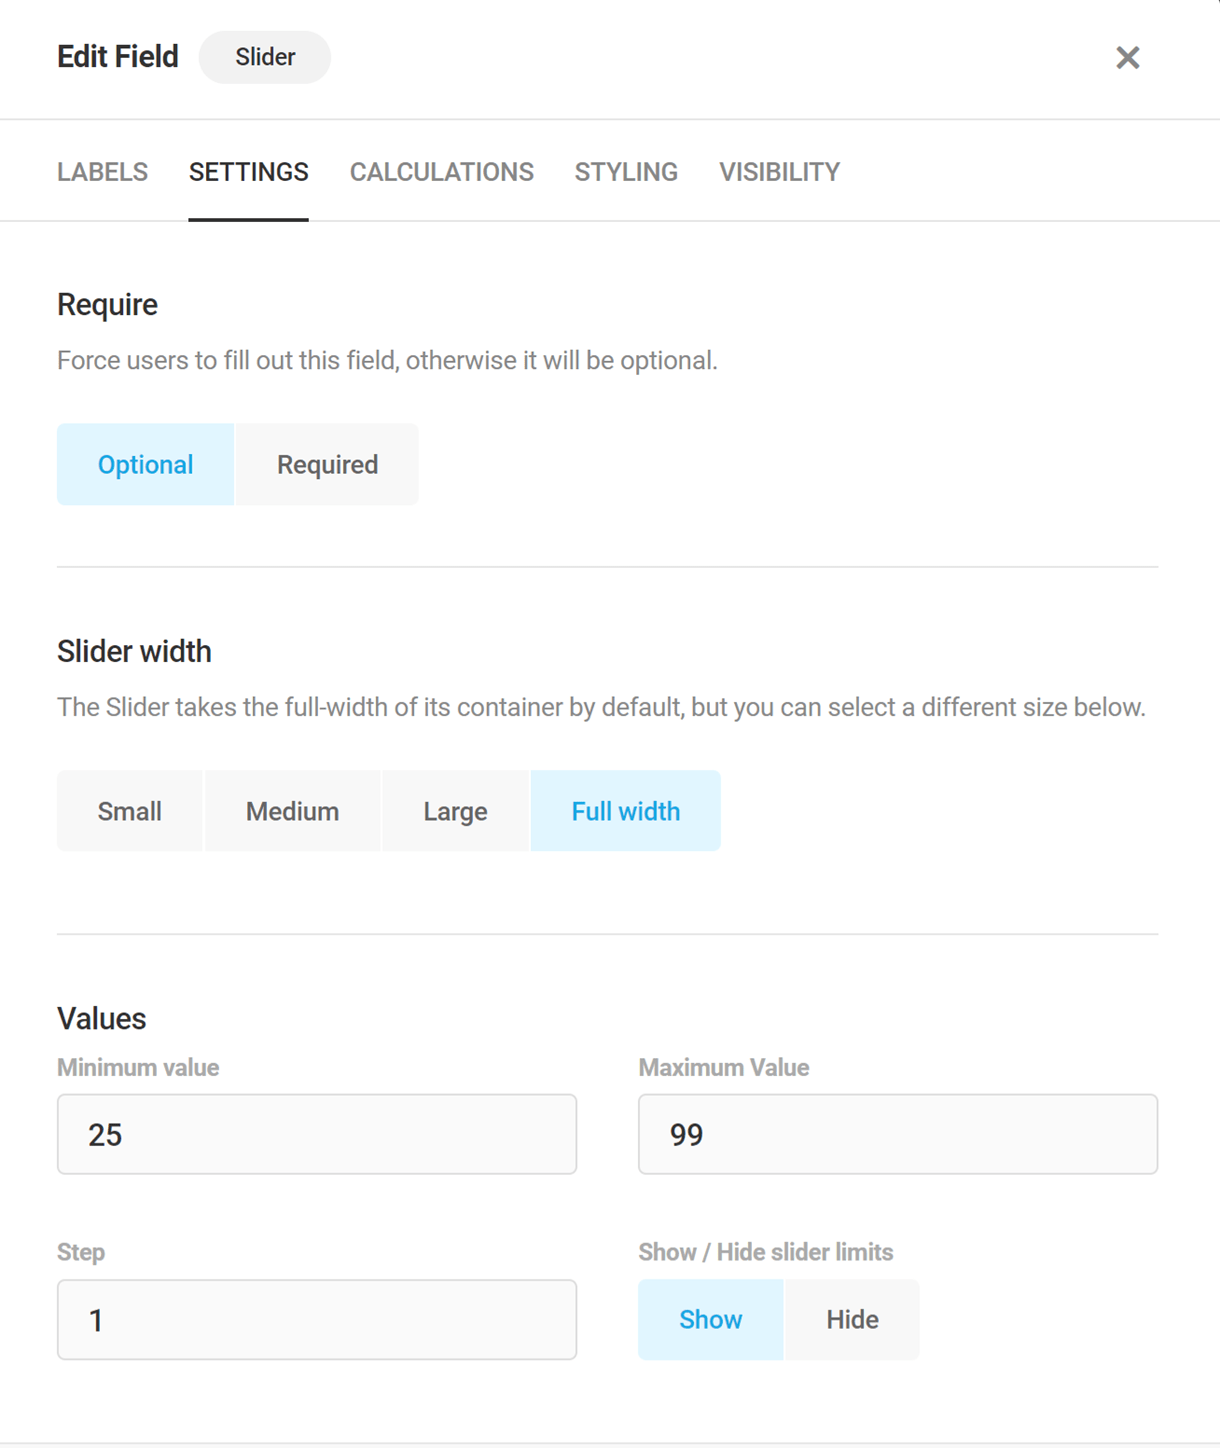The height and width of the screenshot is (1448, 1220).
Task: Switch to the Labels tab
Action: tap(102, 172)
